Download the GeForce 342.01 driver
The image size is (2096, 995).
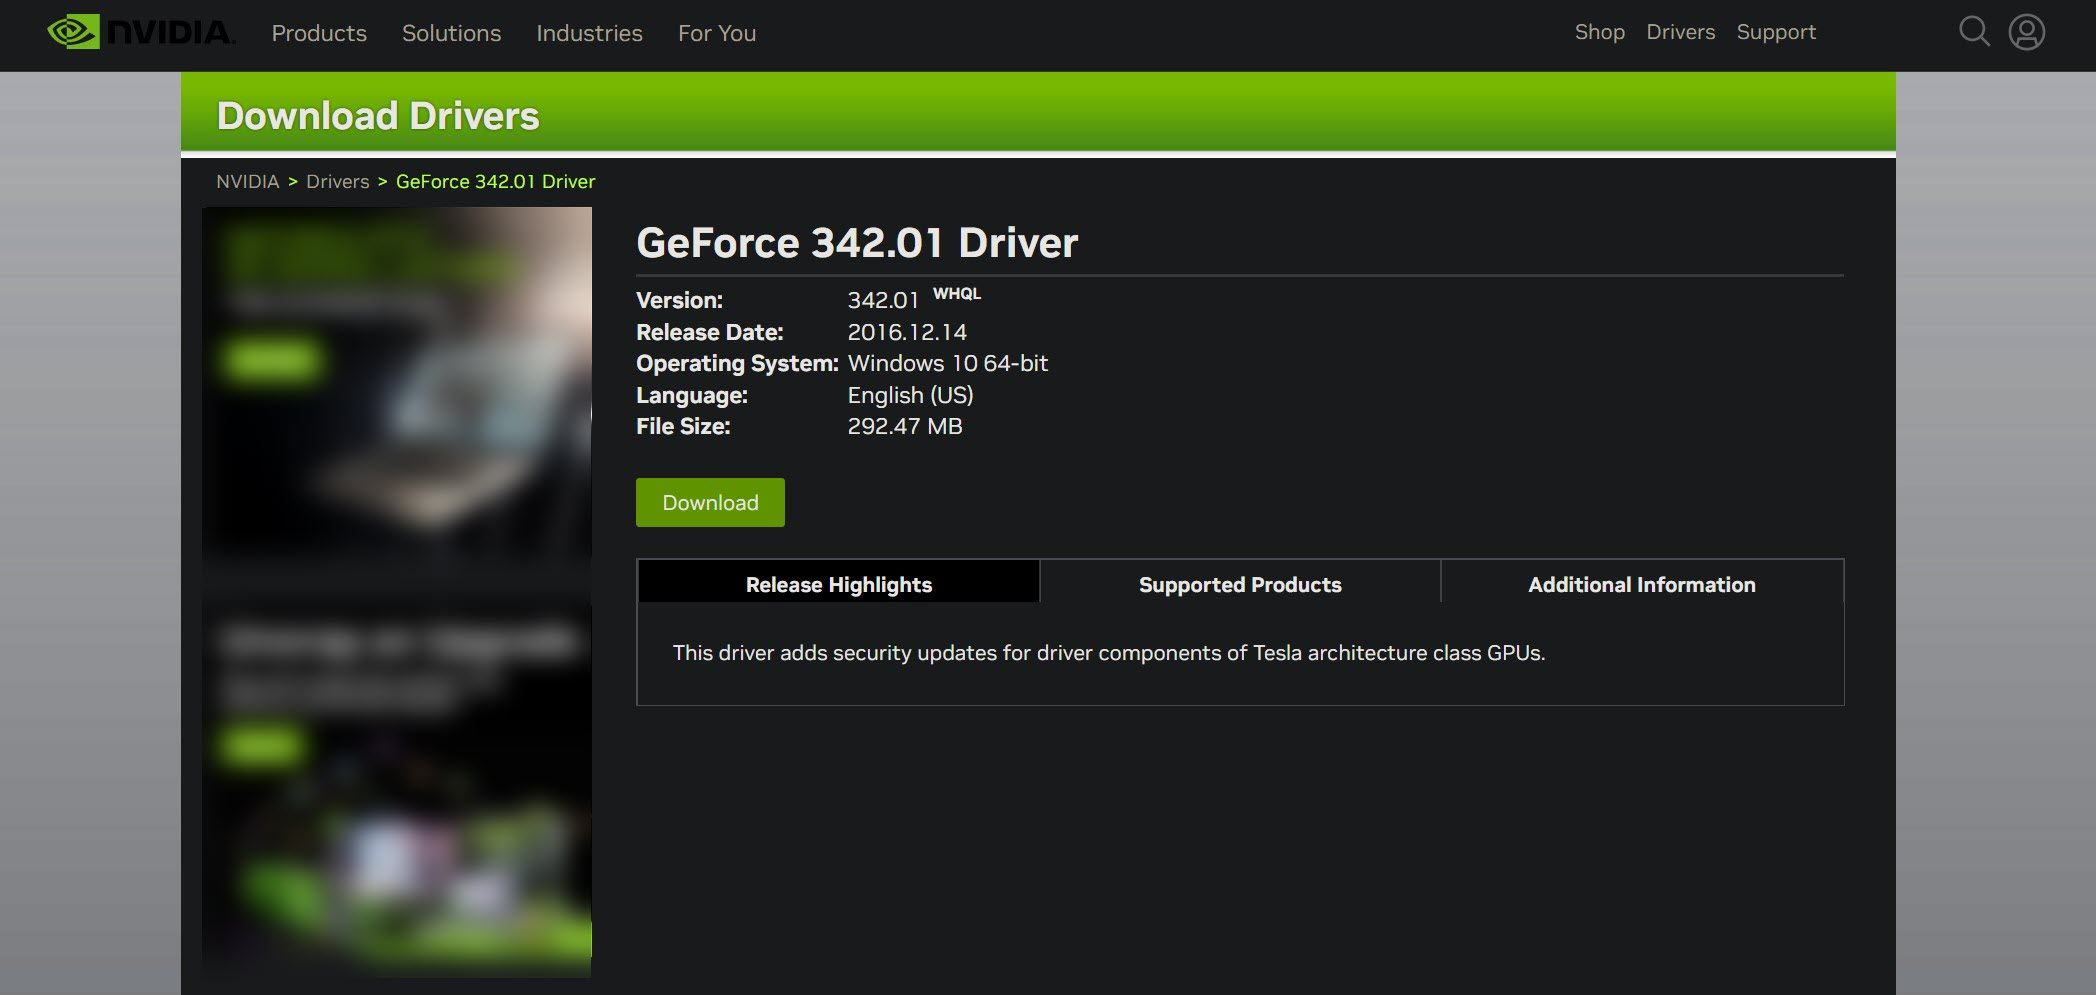click(710, 502)
